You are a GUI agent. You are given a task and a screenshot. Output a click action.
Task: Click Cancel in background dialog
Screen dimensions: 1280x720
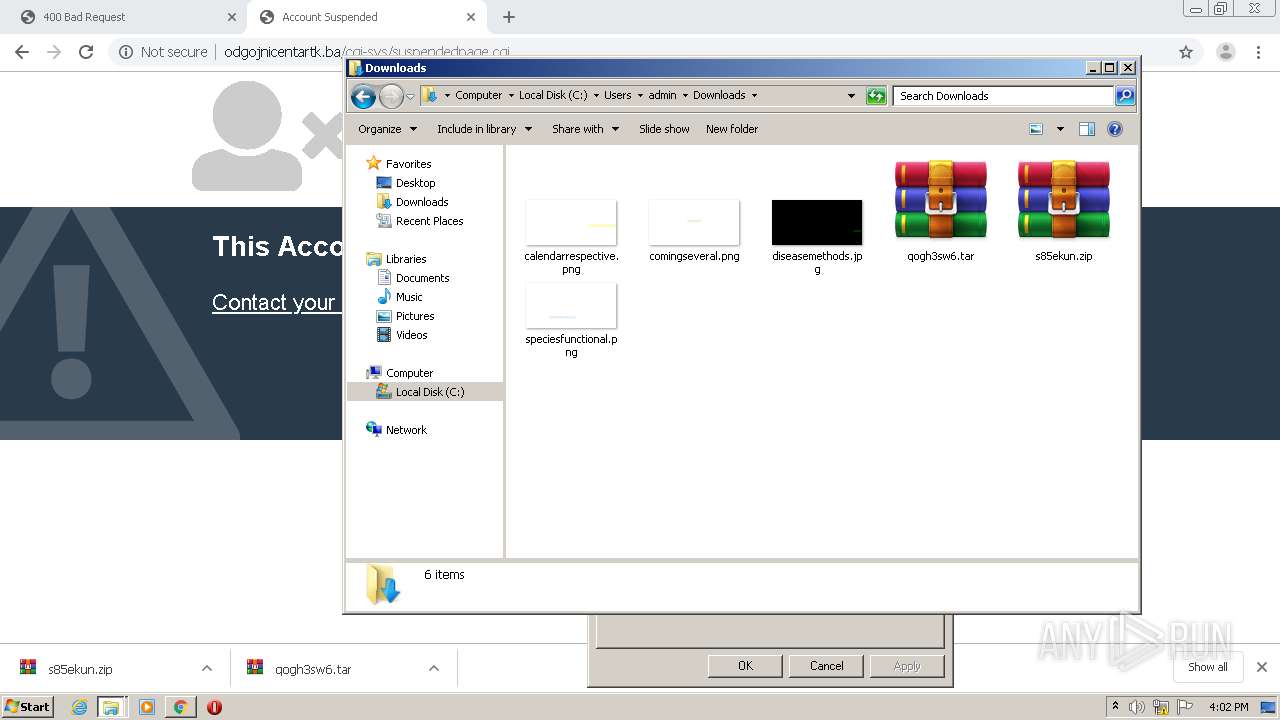[826, 666]
